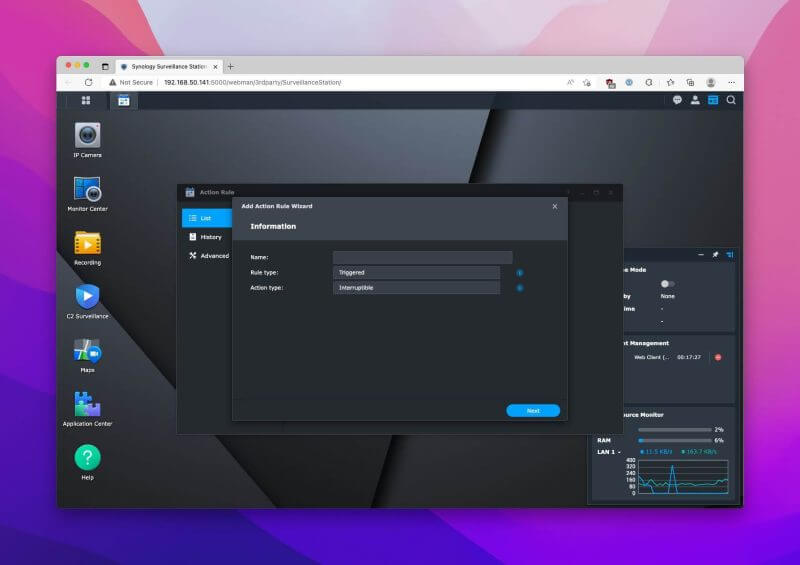Open the Action type dropdown showing Interruptible
This screenshot has height=565, width=800.
click(416, 288)
